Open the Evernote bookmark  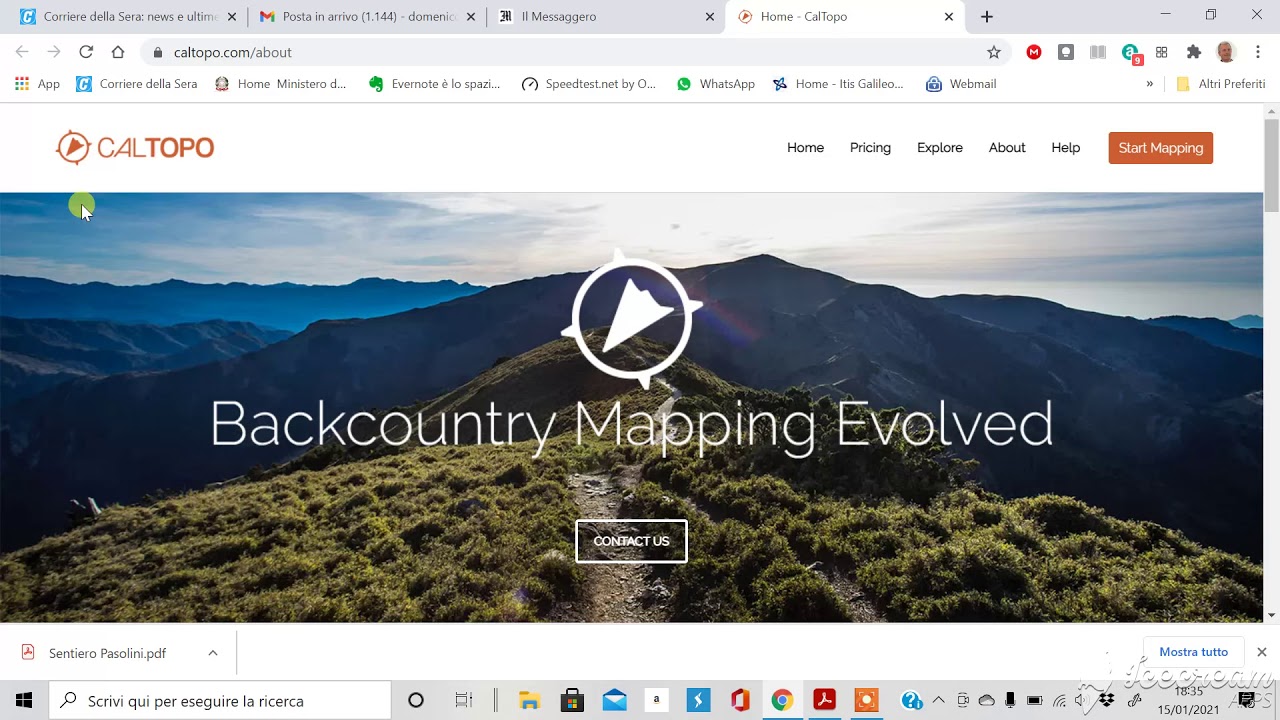(435, 84)
